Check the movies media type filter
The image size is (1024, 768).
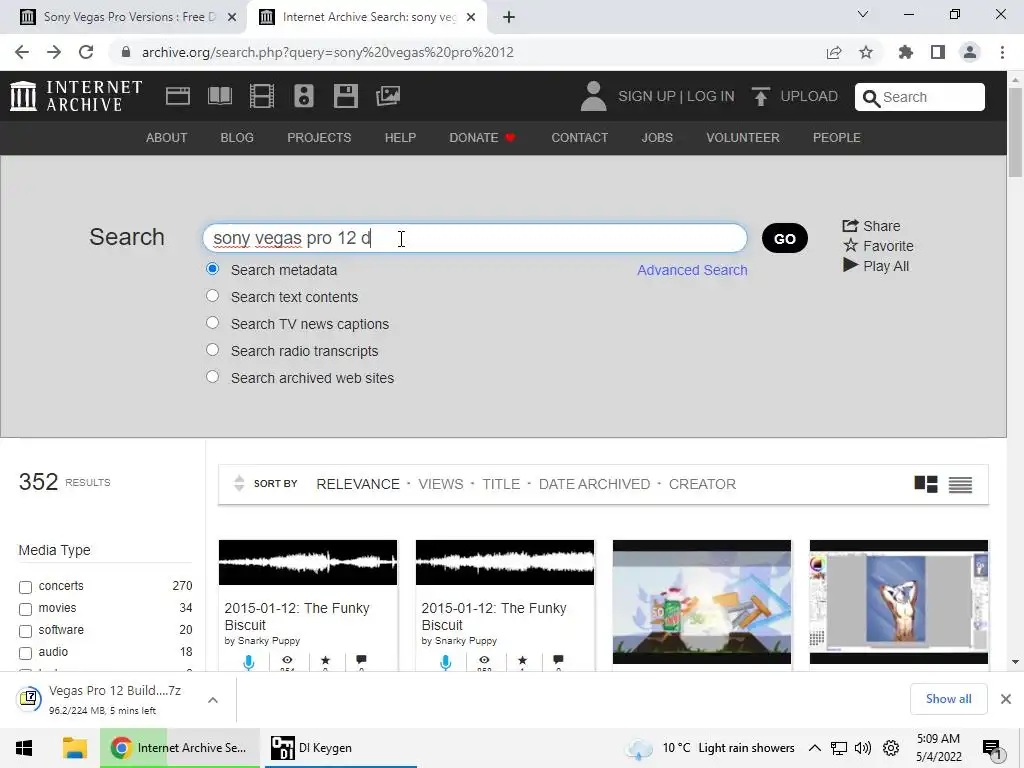point(25,609)
